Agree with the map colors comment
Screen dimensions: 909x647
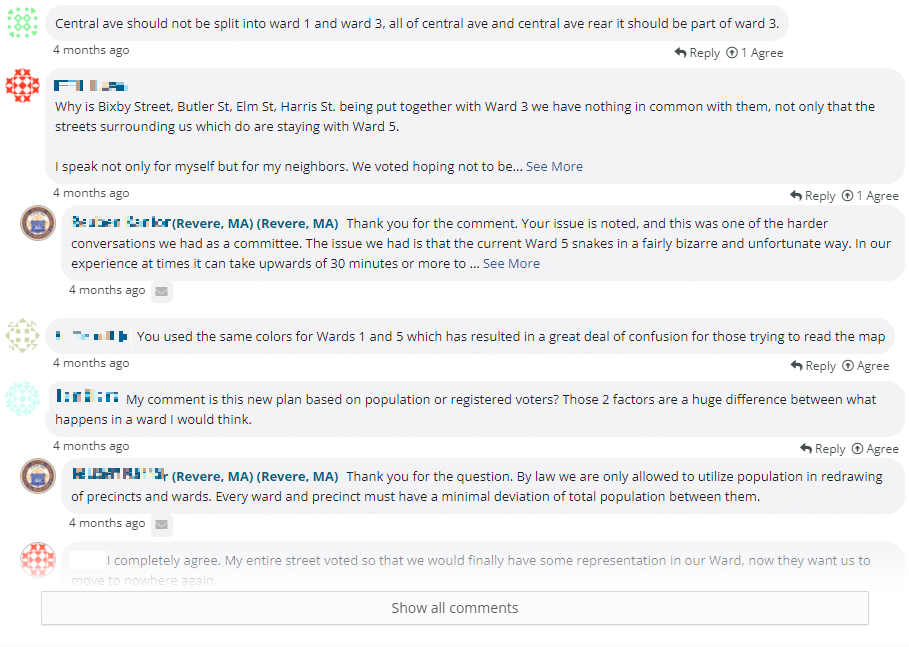[x=866, y=366]
